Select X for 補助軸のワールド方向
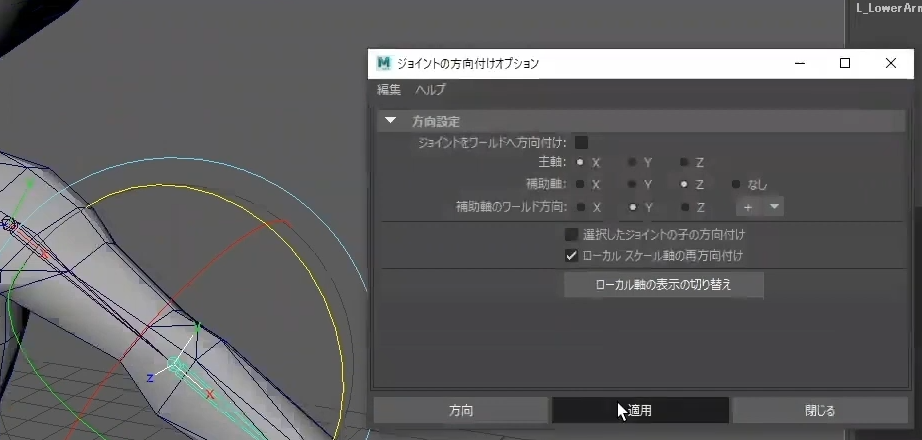Screen dimensions: 922x440 point(580,207)
